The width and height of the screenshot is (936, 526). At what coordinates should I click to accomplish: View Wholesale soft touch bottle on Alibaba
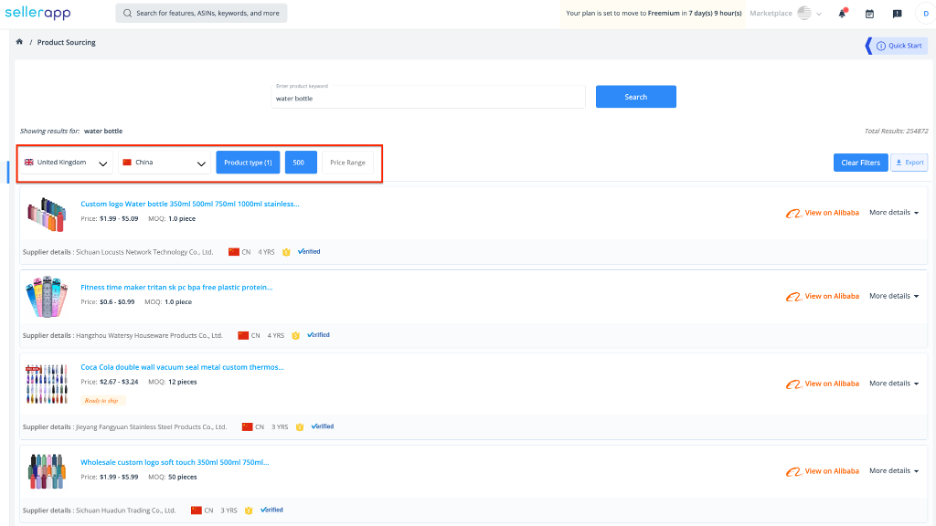pos(823,472)
